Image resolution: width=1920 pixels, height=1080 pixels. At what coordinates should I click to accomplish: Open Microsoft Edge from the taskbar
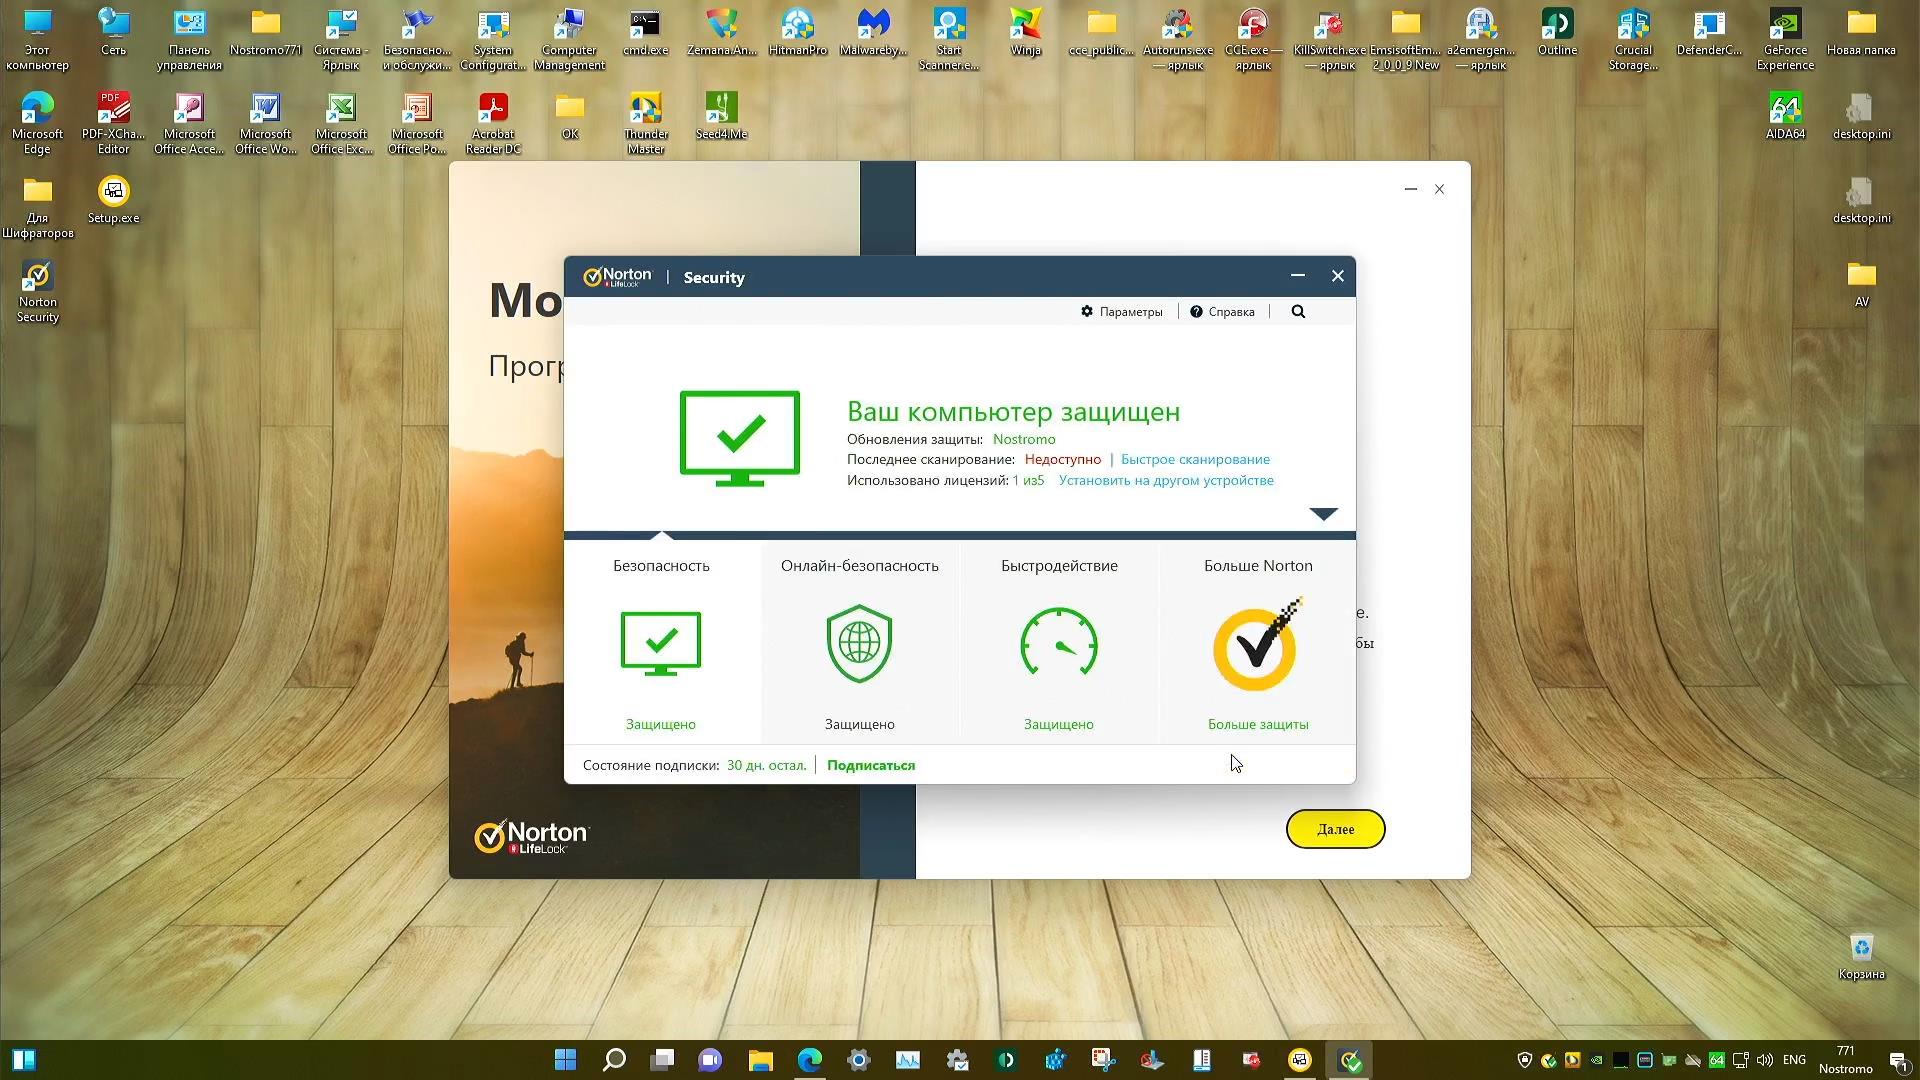(x=809, y=1059)
